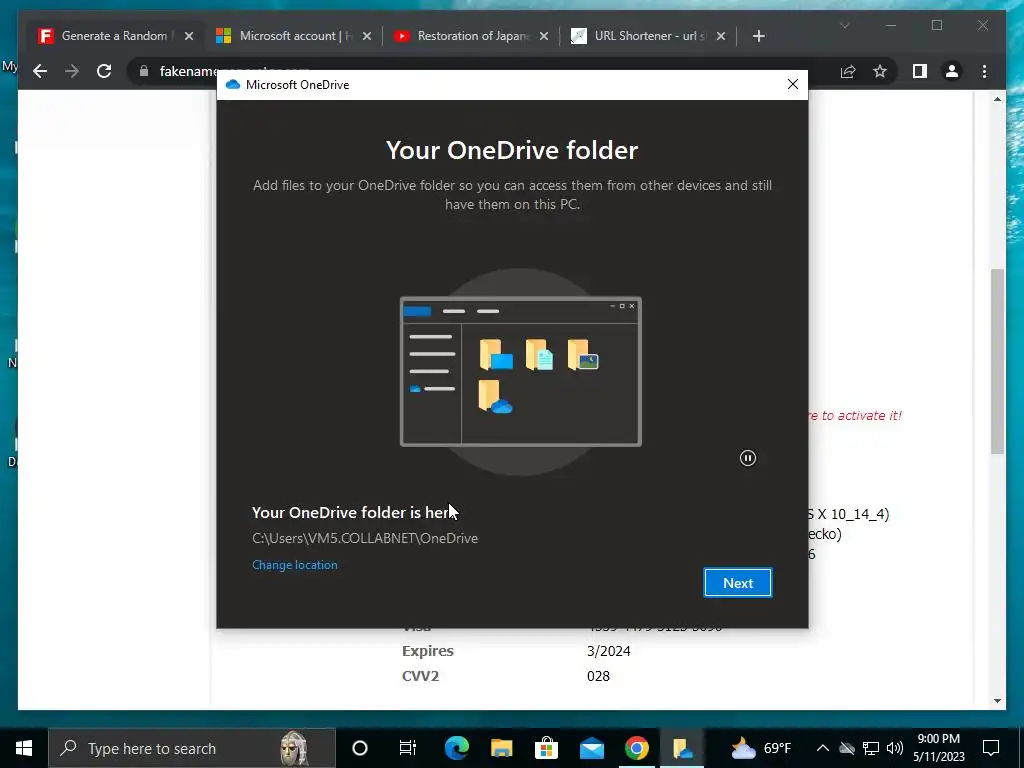
Task: Click the scrollbar down arrow in Chrome
Action: [997, 701]
